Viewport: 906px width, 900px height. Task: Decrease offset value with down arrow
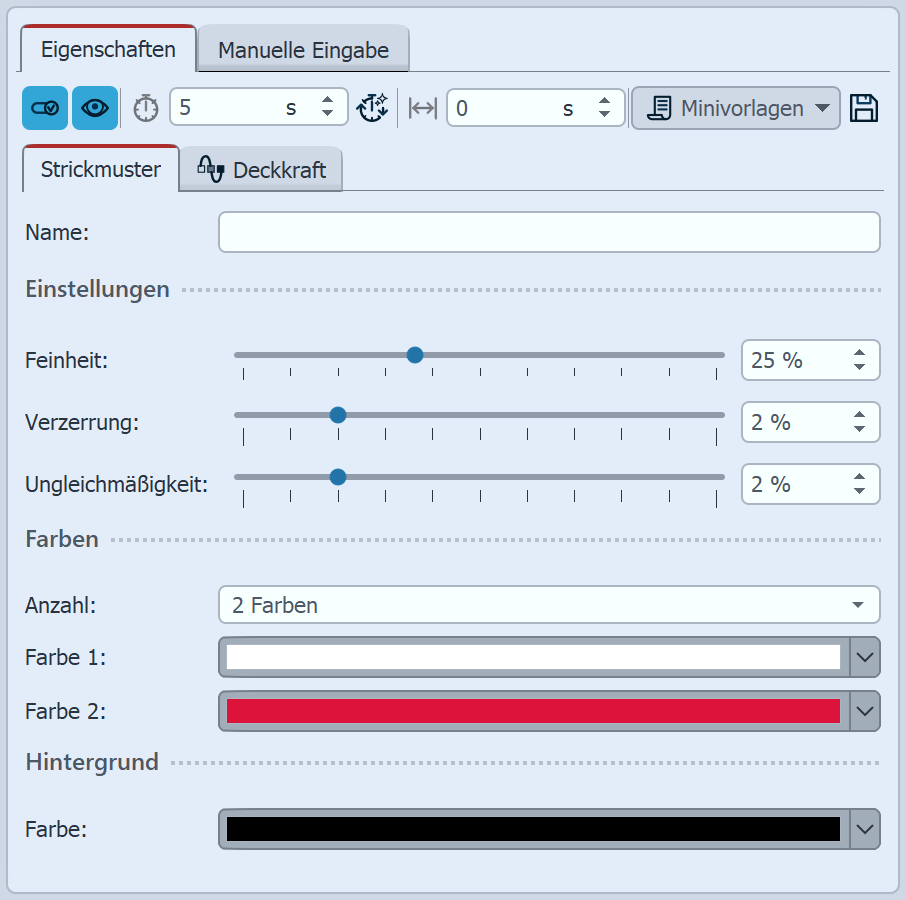pos(604,114)
